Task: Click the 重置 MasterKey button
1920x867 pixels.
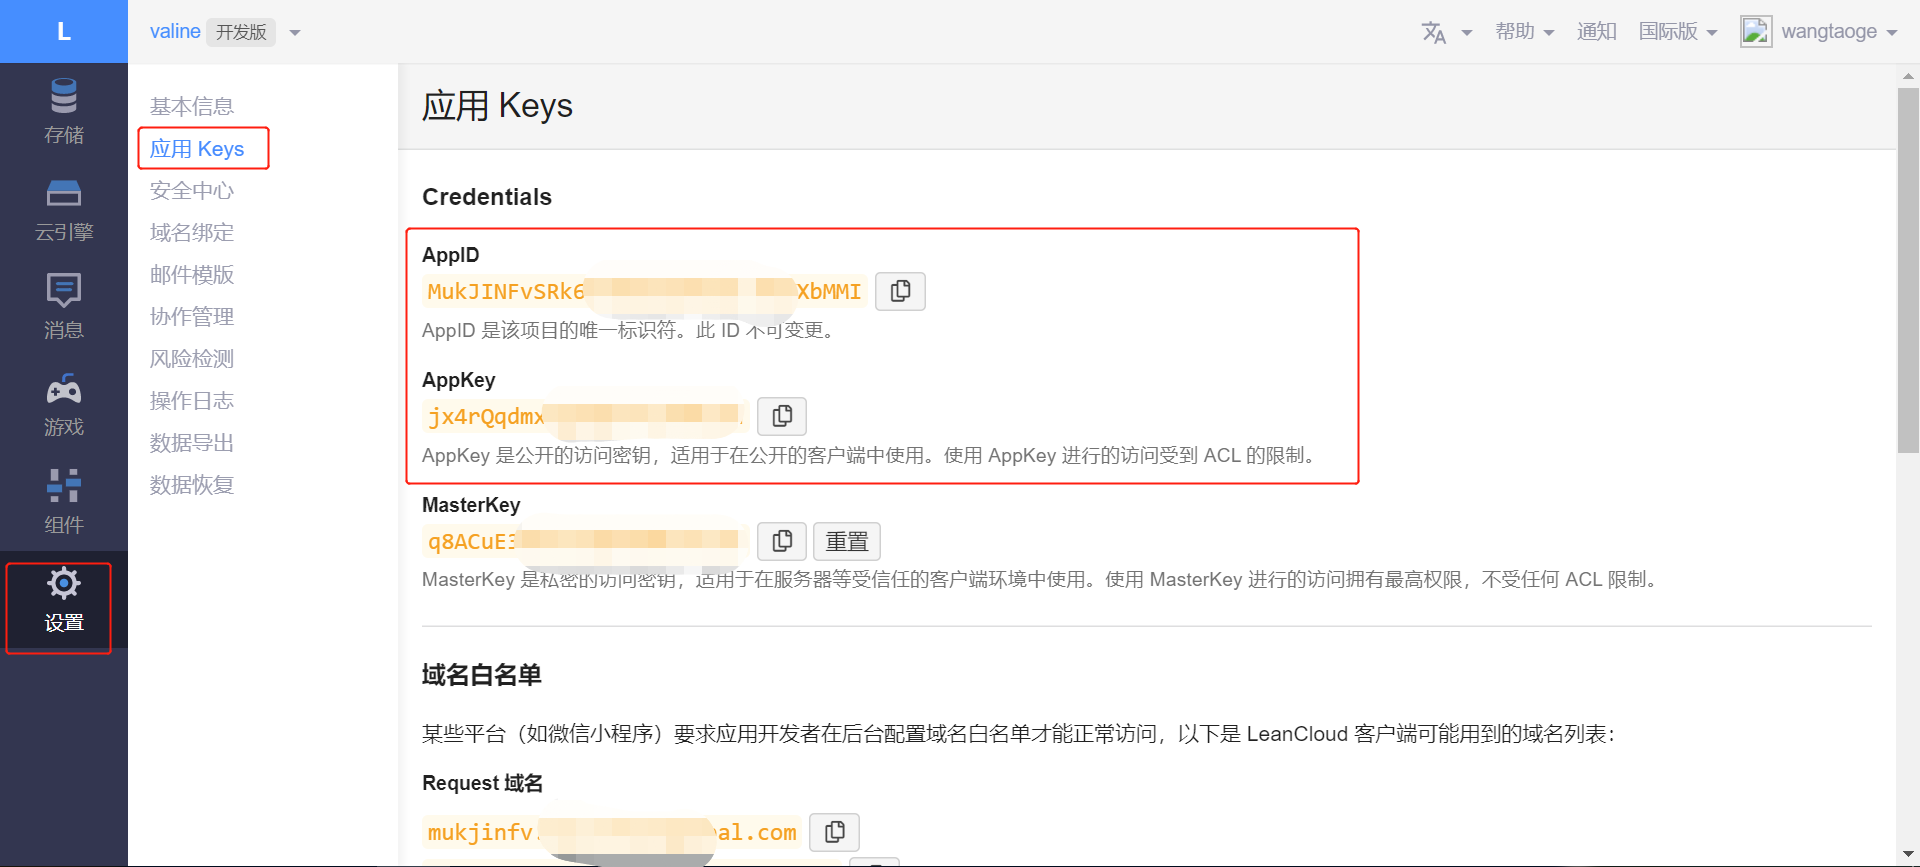Action: (846, 541)
